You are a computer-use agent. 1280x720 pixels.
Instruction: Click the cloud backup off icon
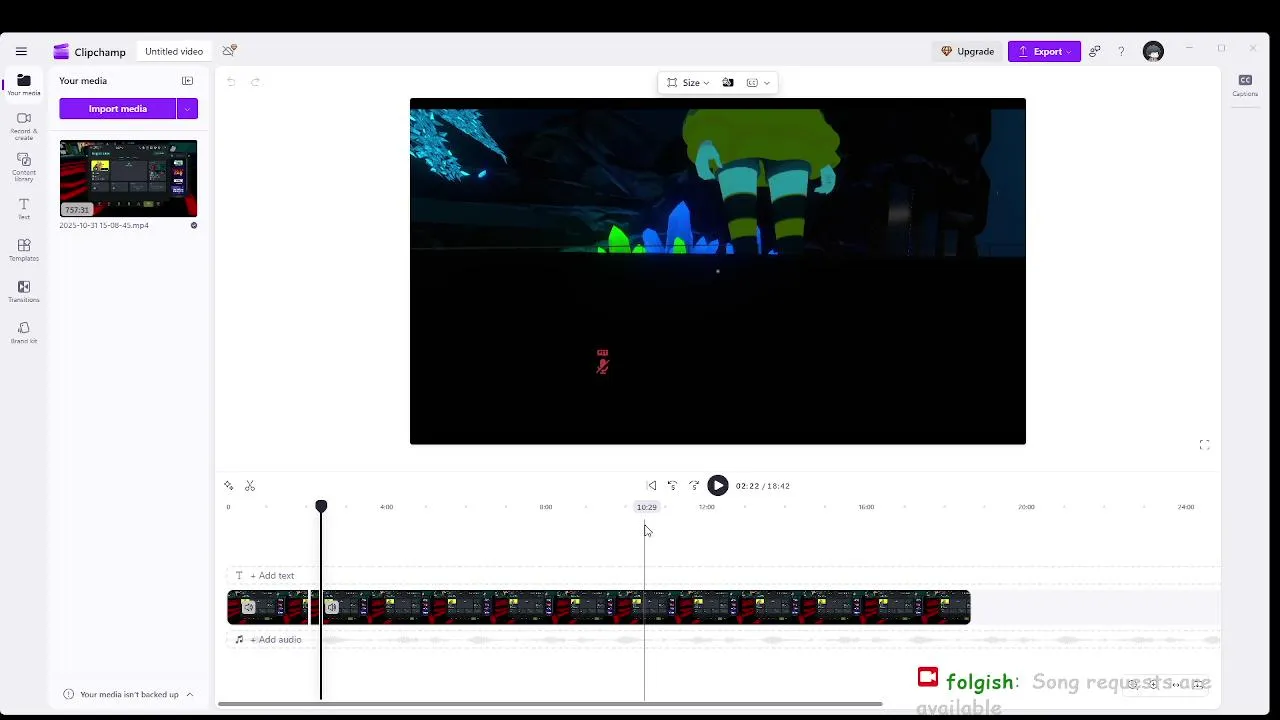click(229, 50)
